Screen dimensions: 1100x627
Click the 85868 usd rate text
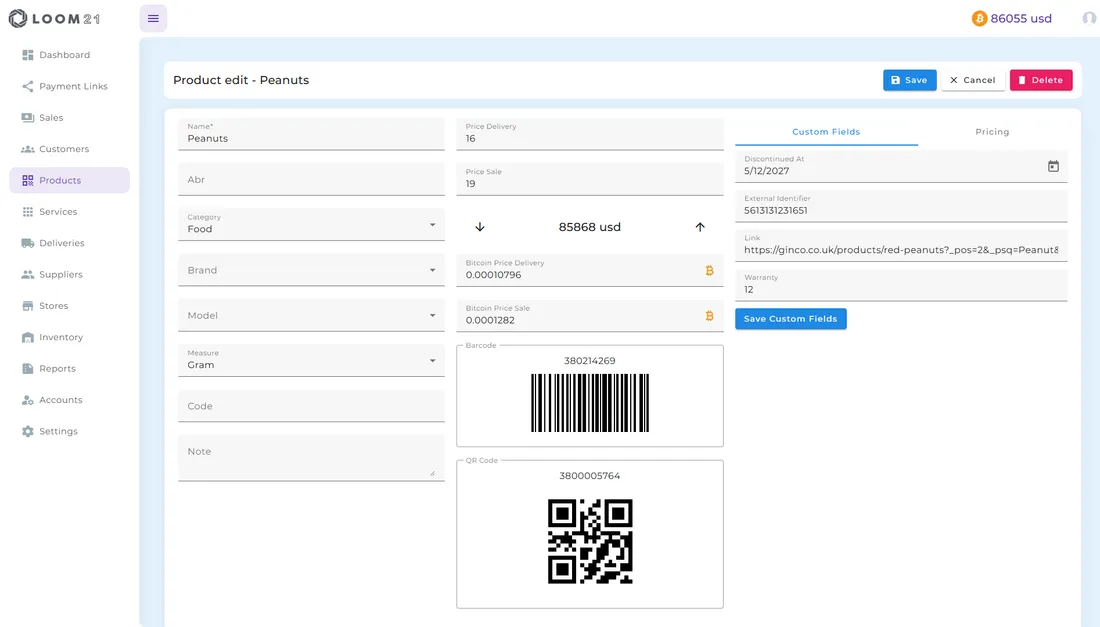(x=589, y=227)
